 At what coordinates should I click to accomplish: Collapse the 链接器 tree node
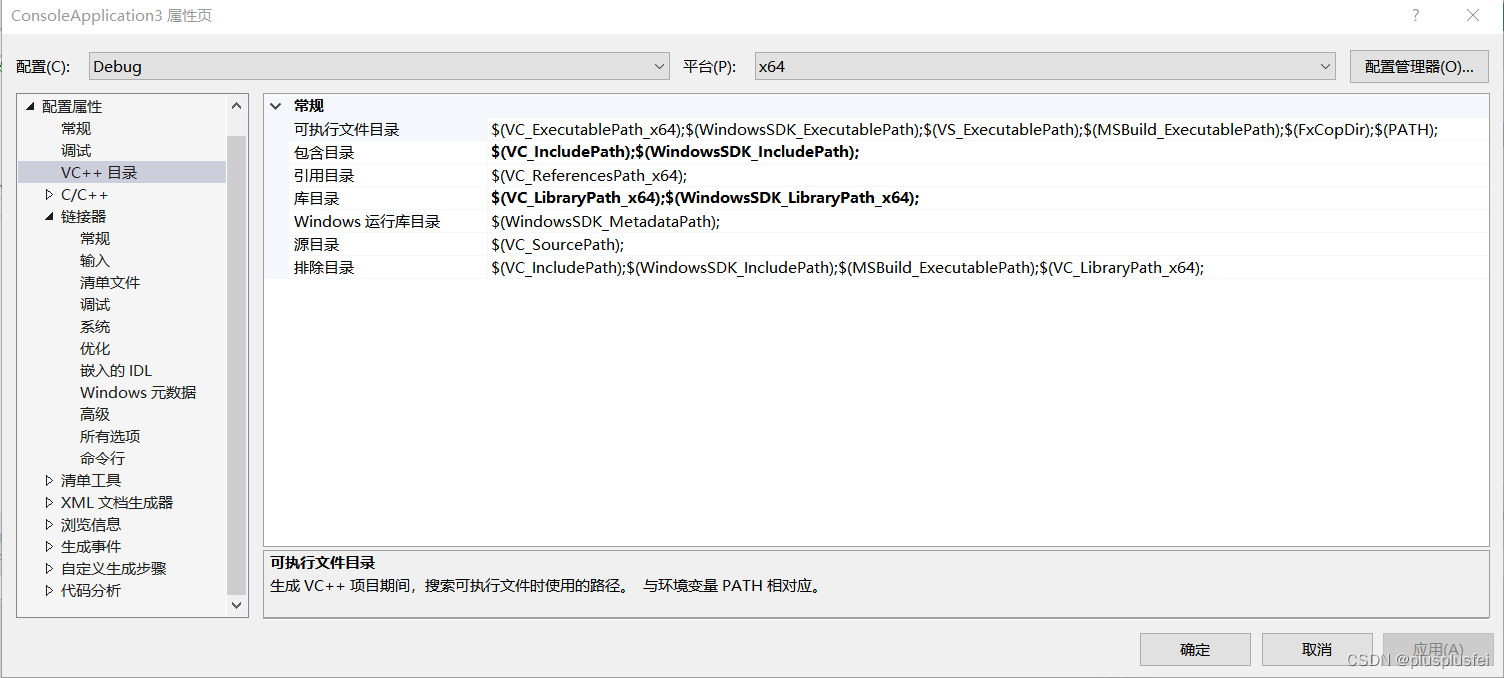(x=47, y=216)
